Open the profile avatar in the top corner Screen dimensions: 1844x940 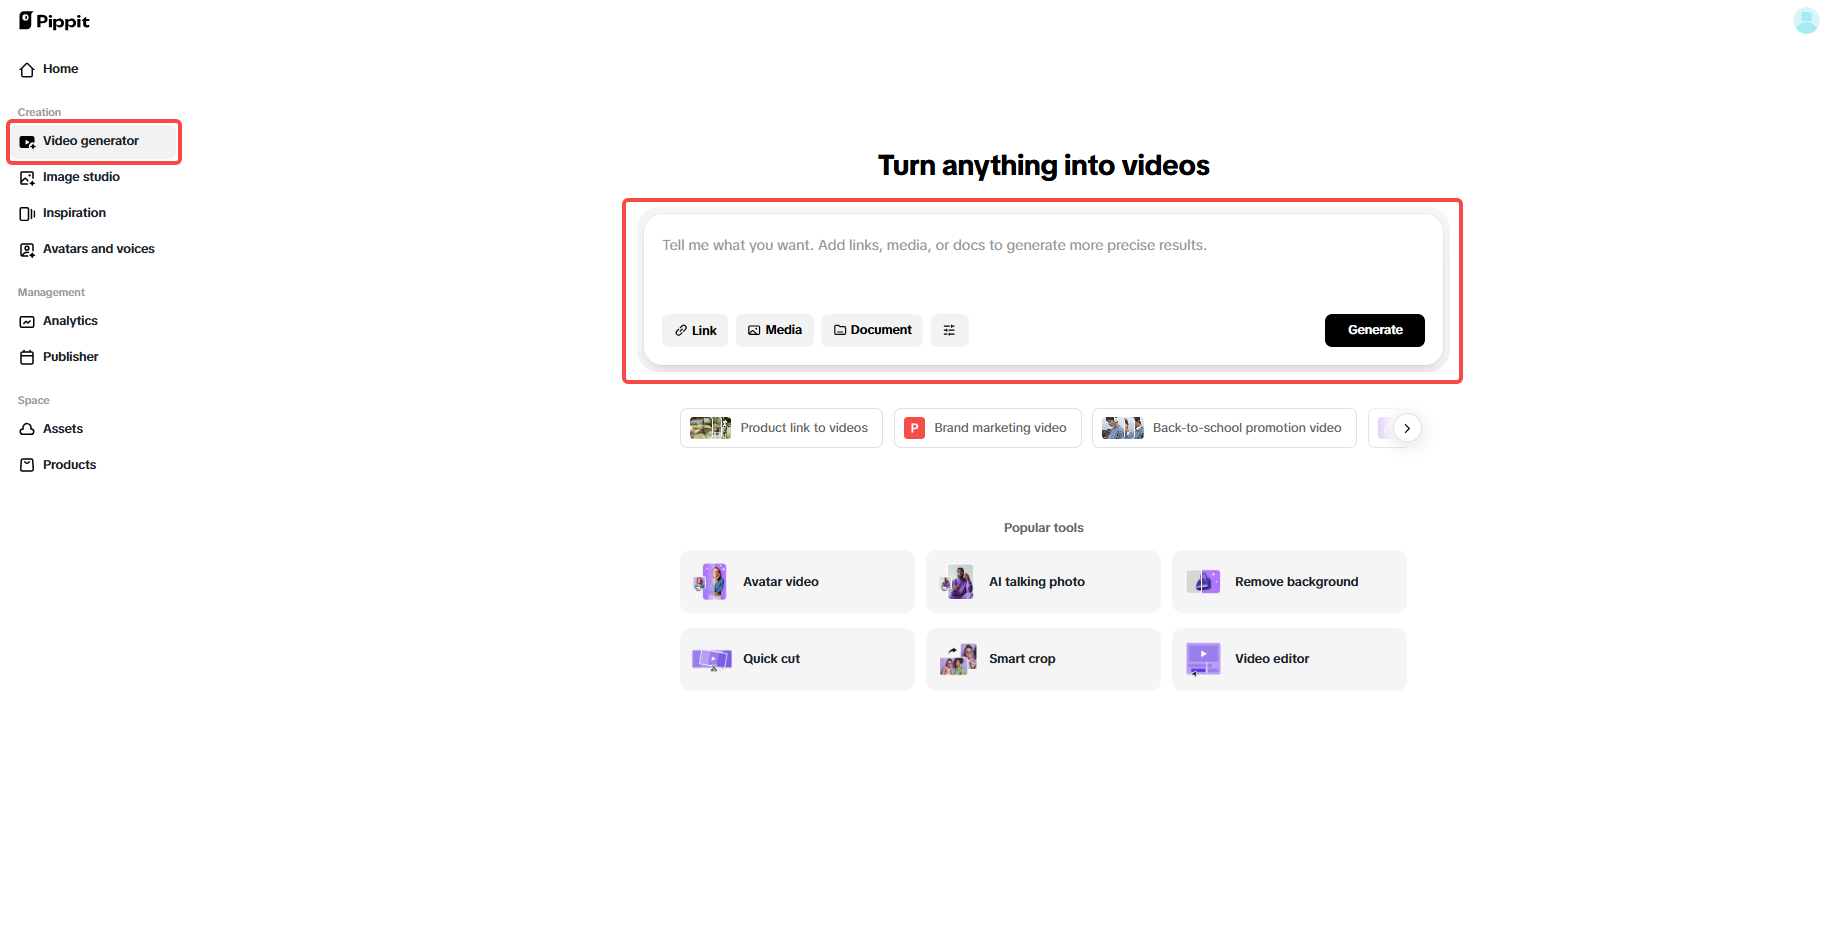click(x=1806, y=20)
